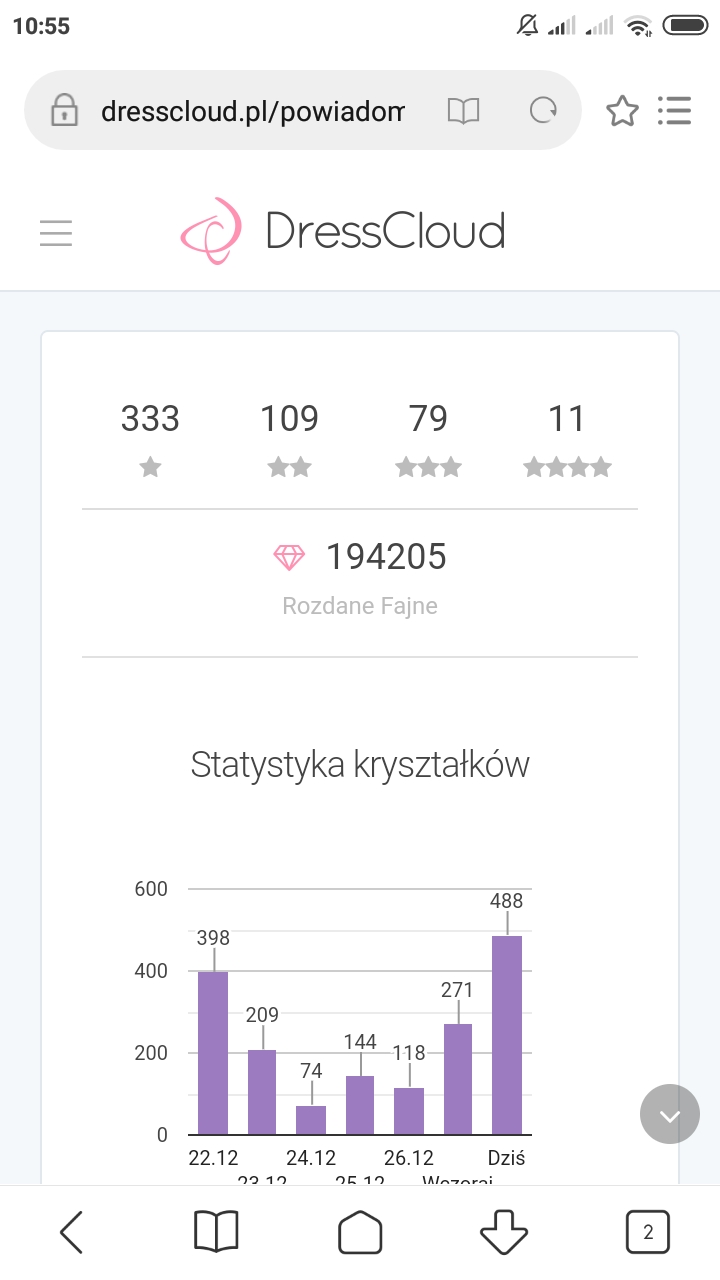Screen dimensions: 720x1280
Task: Open reader mode book icon in address bar
Action: 463,111
